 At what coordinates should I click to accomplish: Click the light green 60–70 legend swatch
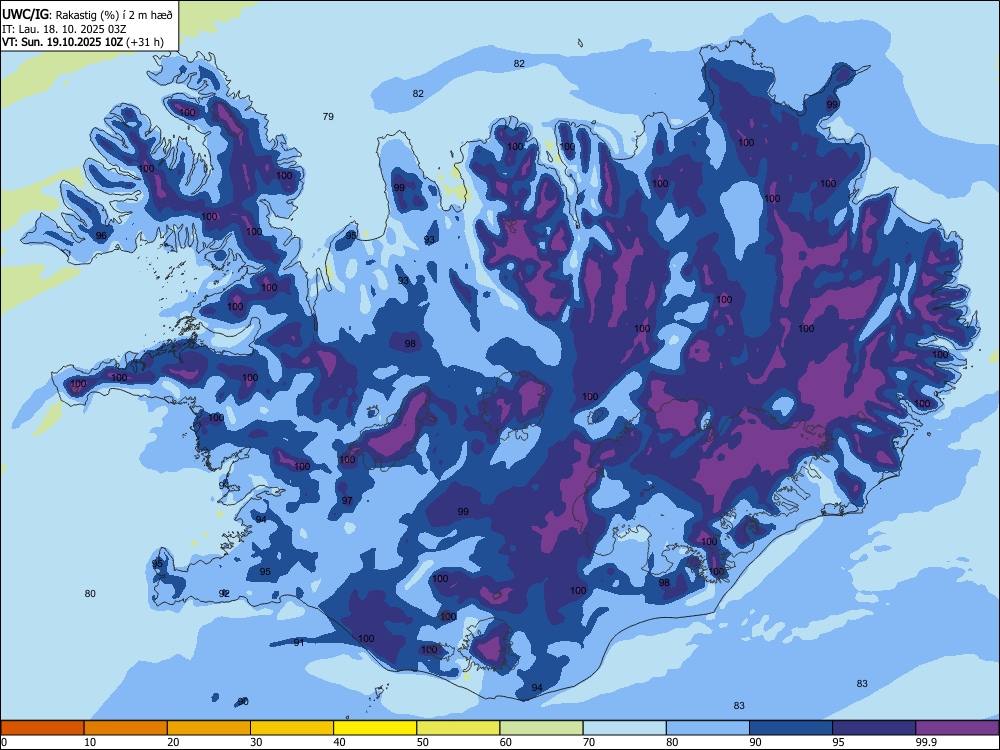[541, 728]
